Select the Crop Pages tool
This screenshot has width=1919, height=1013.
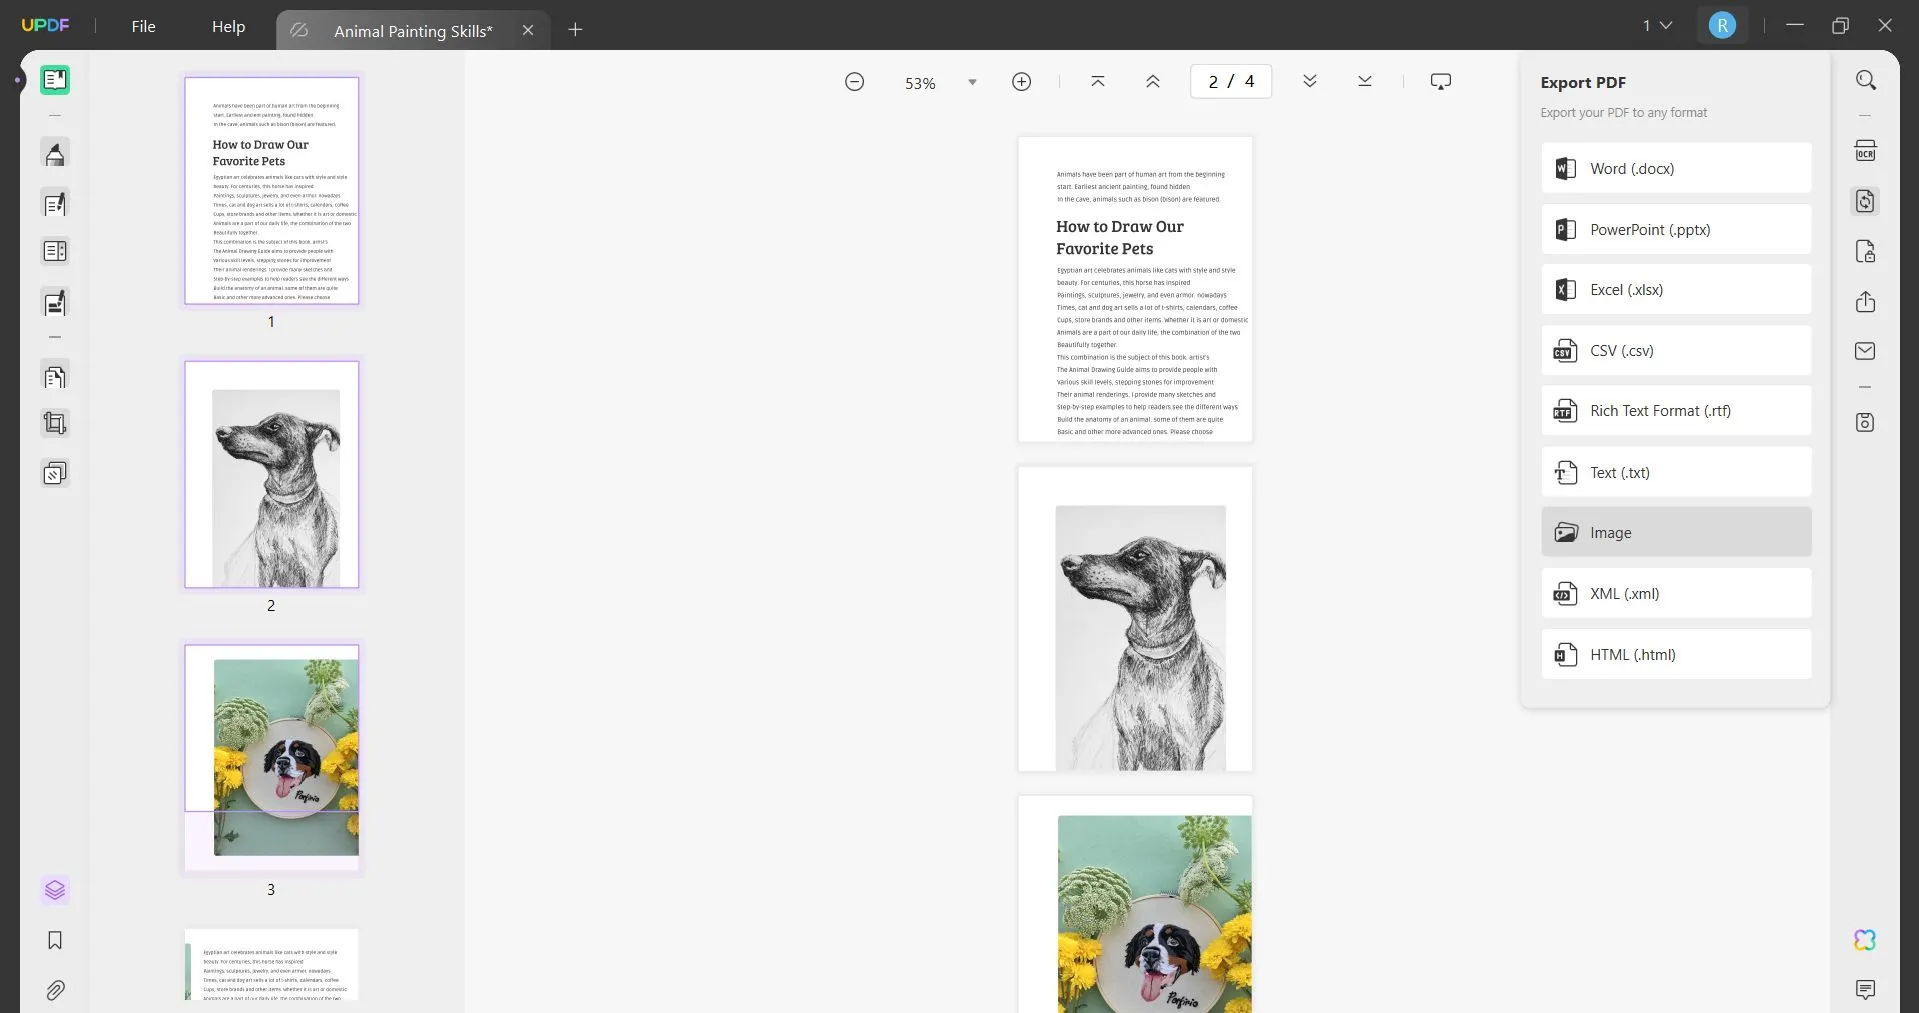55,424
